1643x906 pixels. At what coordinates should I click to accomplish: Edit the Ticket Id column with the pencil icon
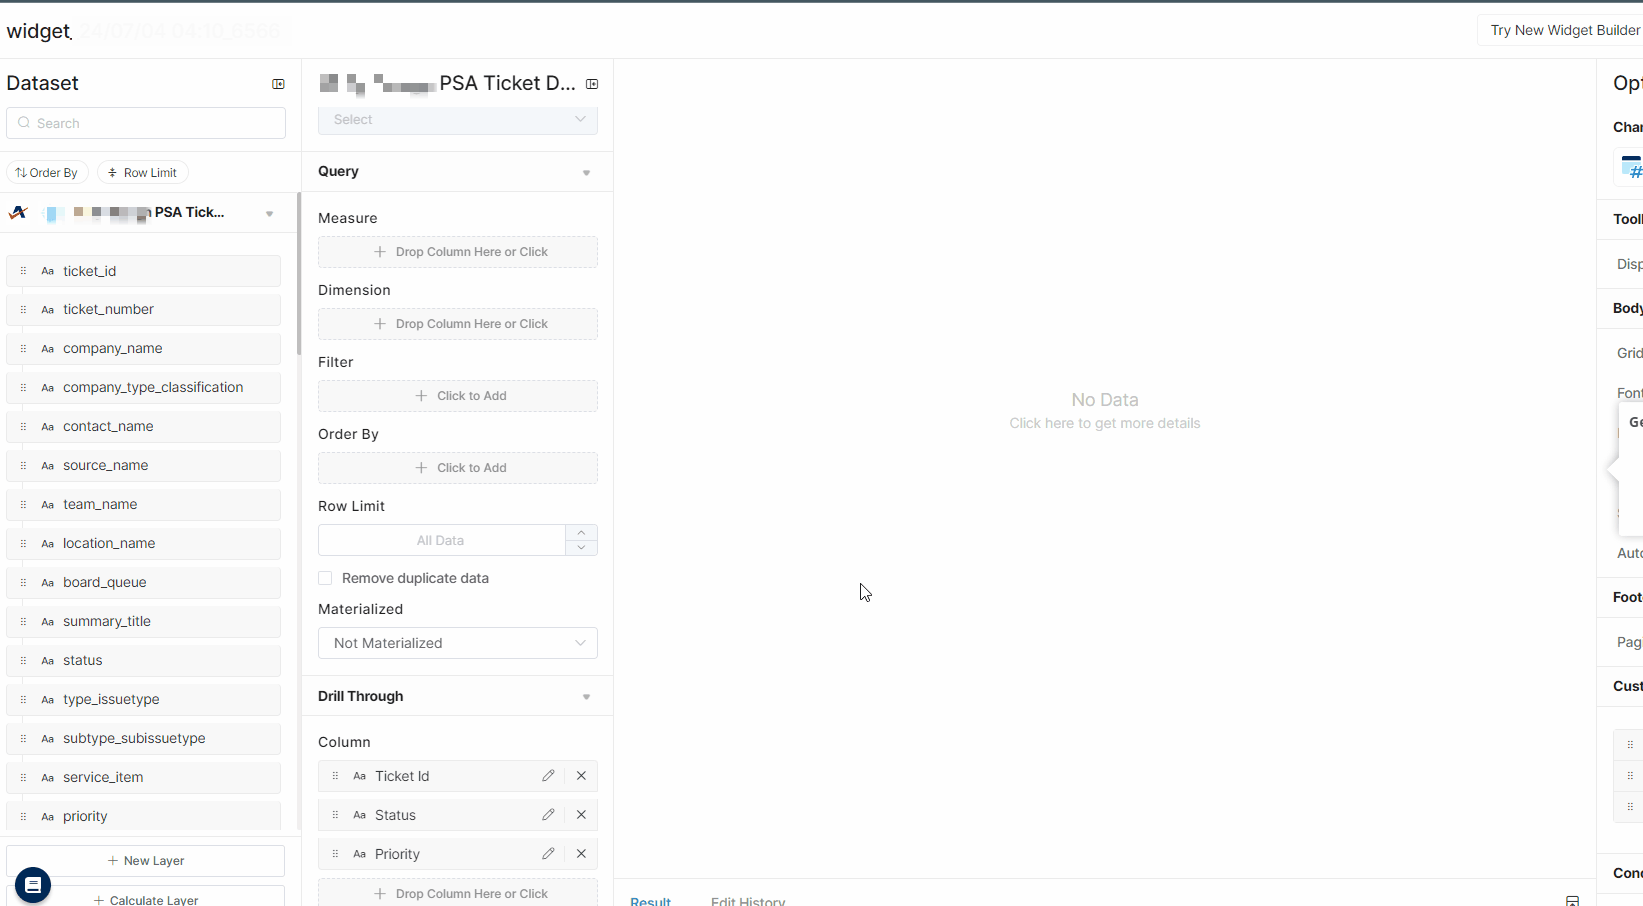tap(548, 775)
